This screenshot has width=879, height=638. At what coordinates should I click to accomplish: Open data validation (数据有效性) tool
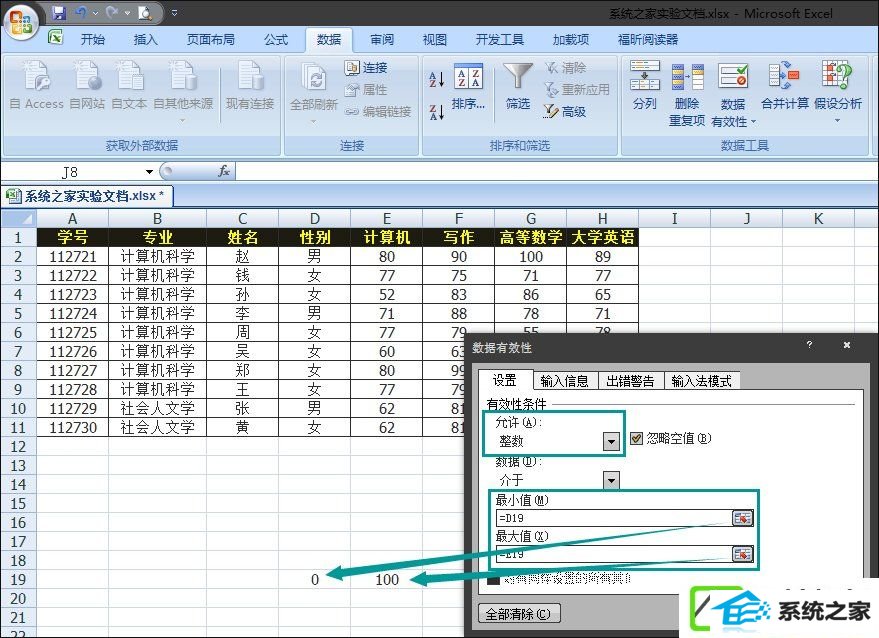[x=733, y=94]
